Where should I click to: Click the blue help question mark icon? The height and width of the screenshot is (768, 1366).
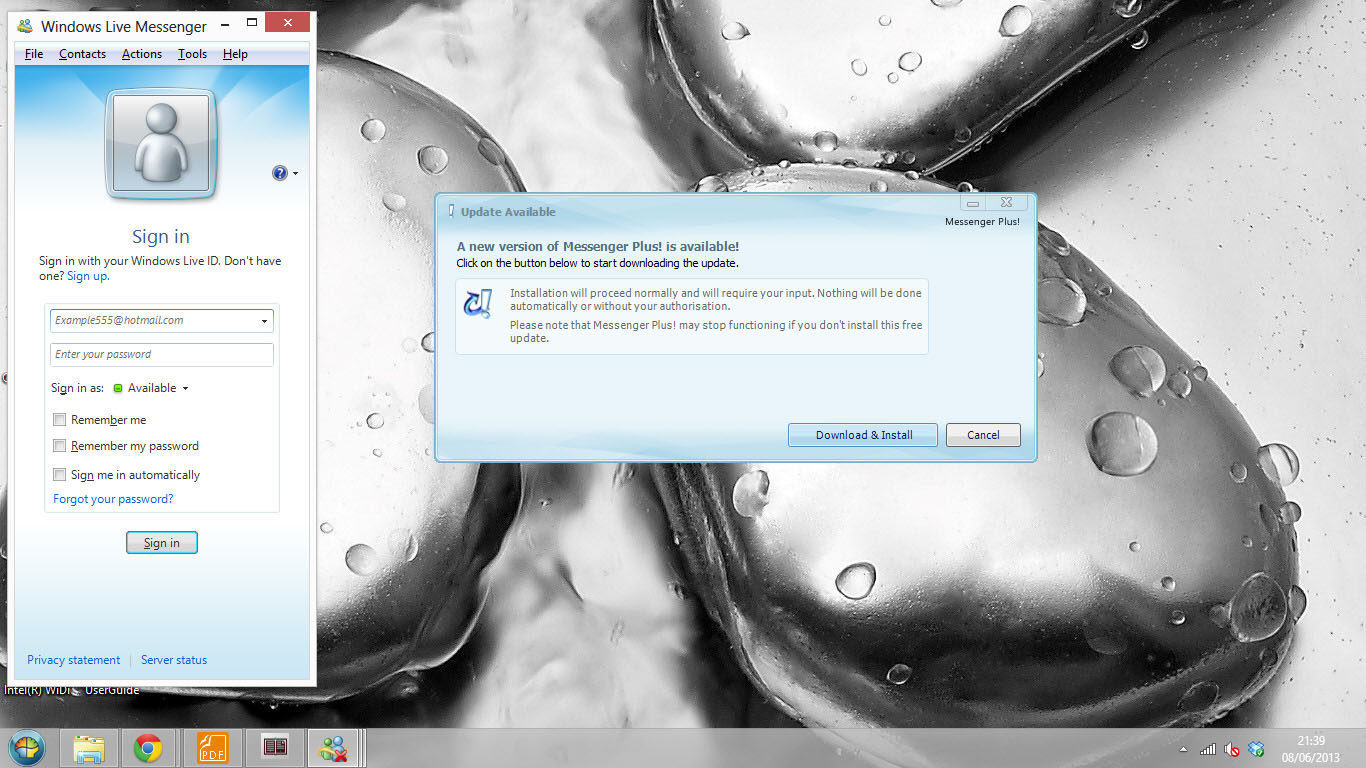coord(280,173)
